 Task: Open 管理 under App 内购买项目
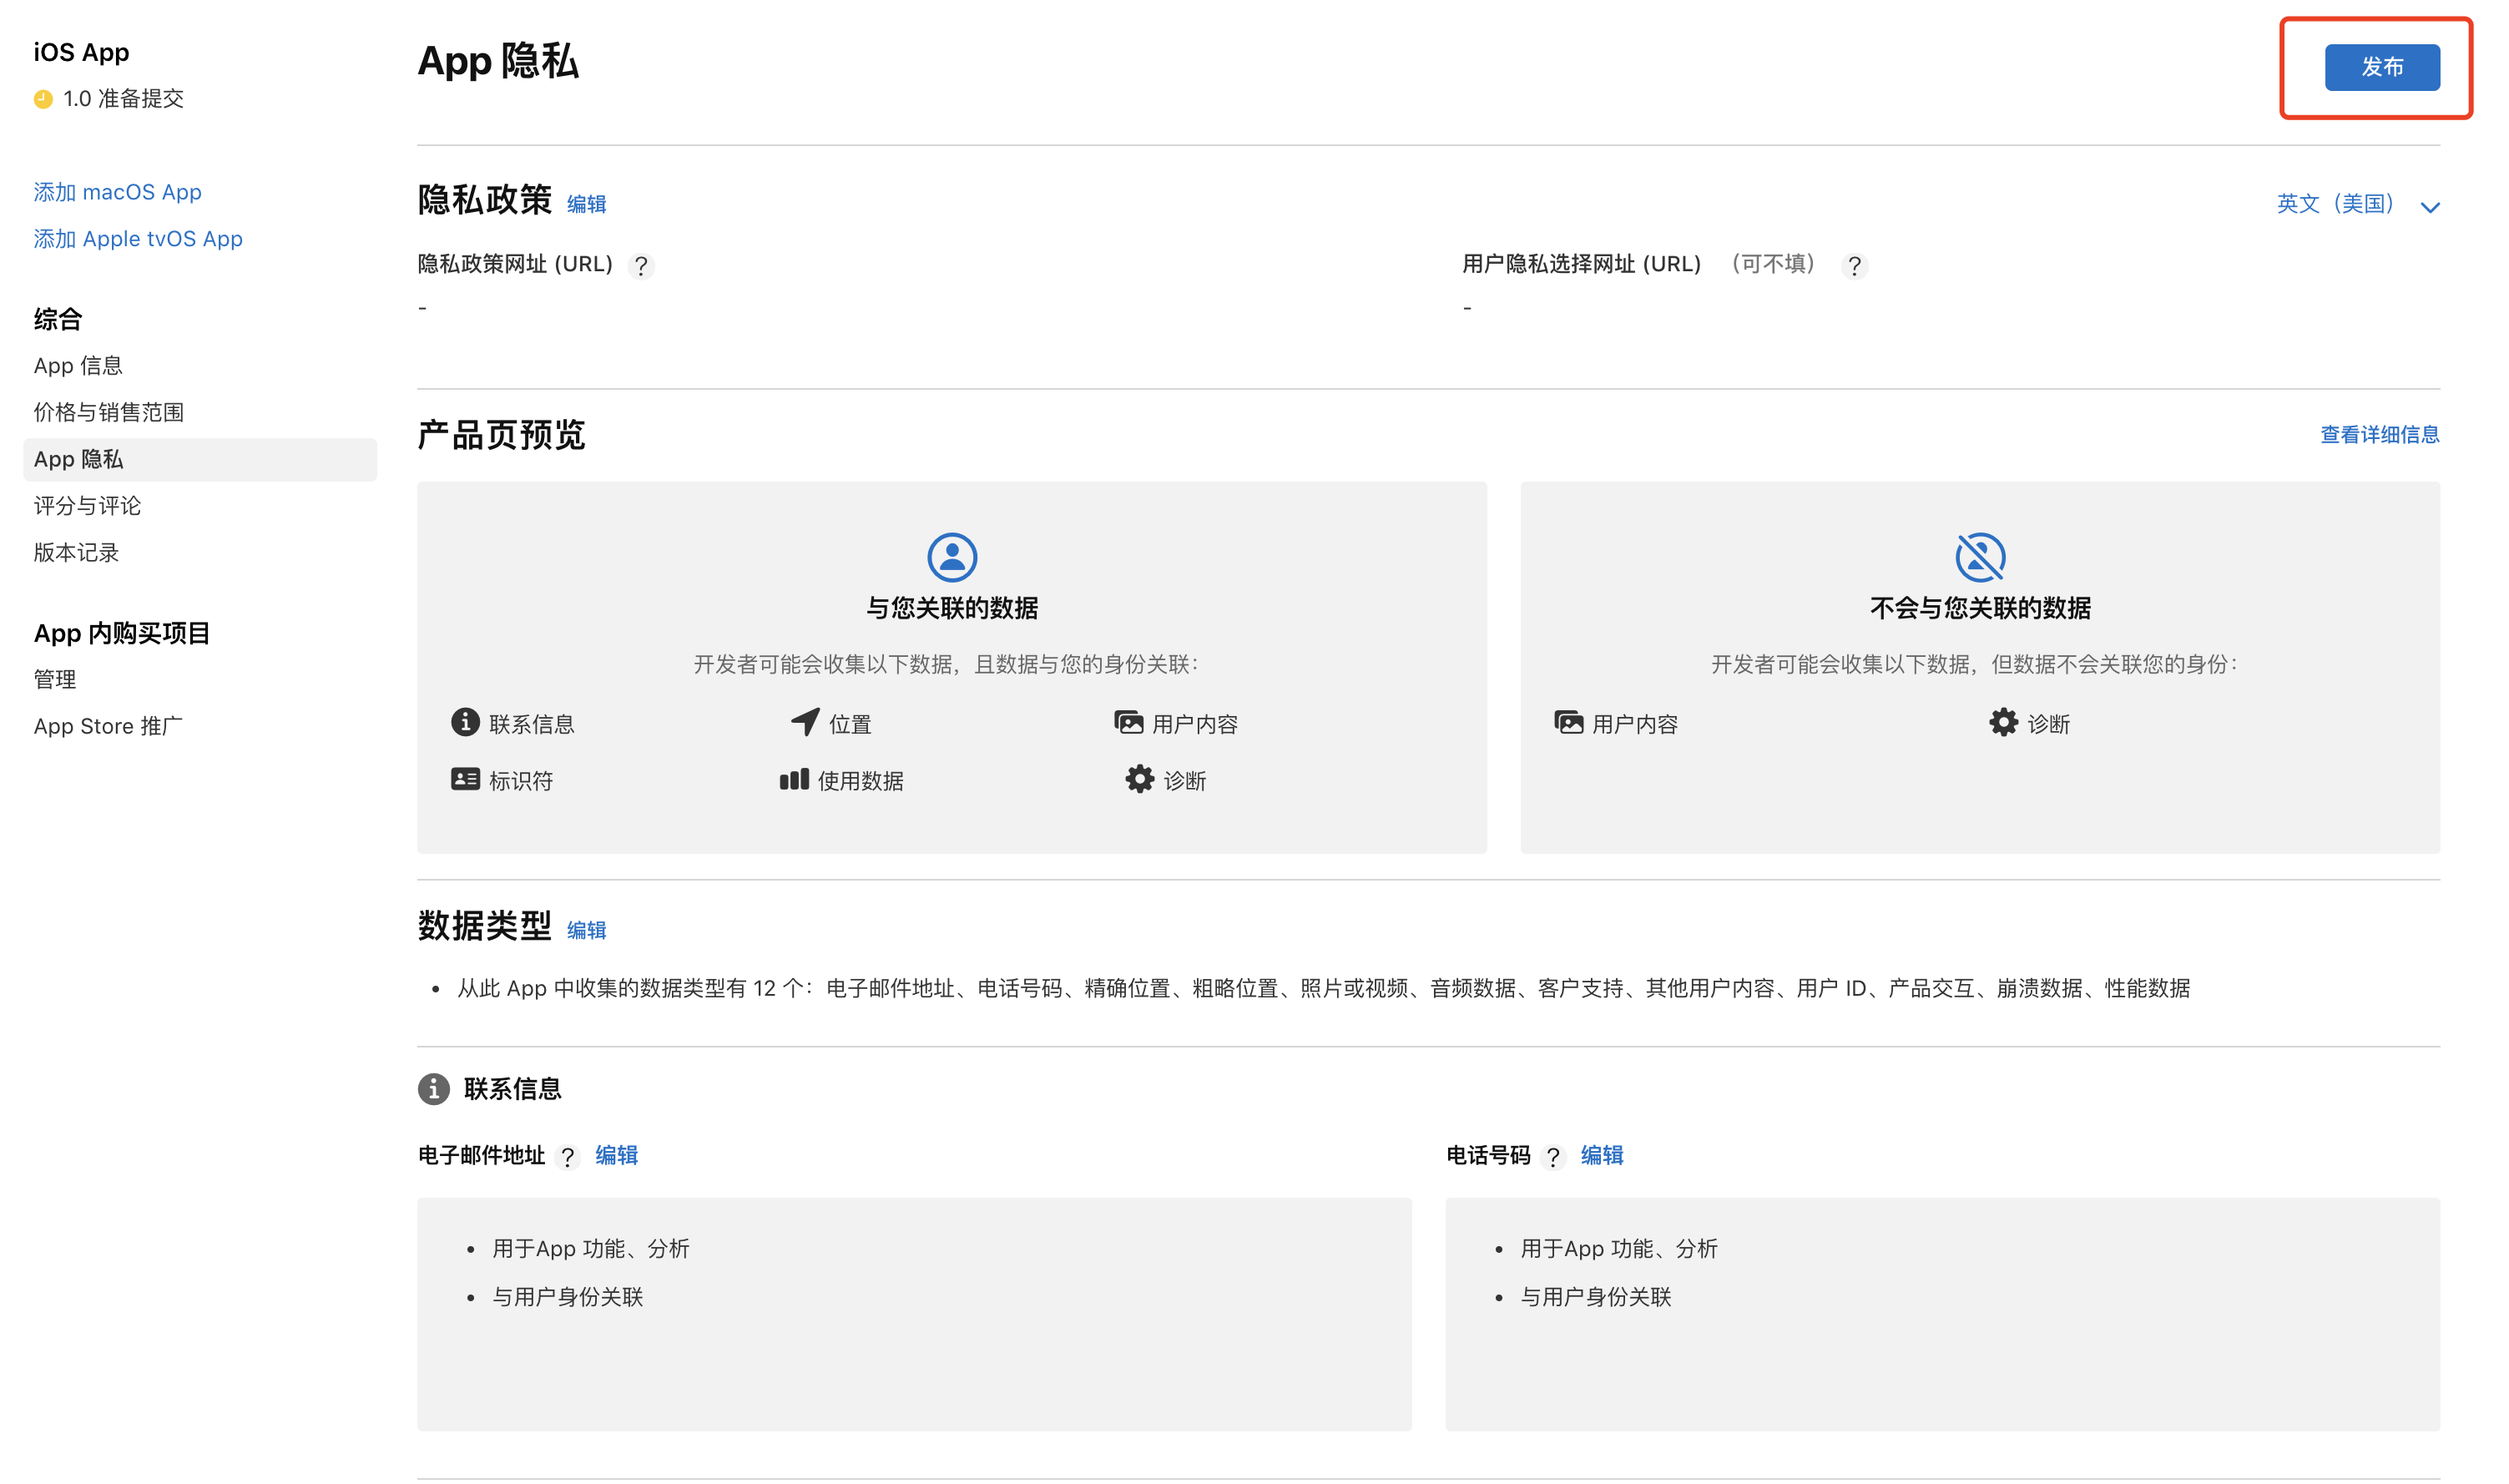[55, 679]
